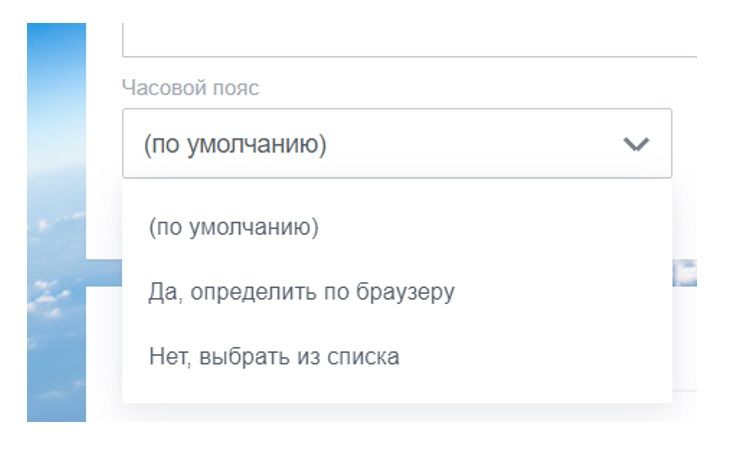This screenshot has width=730, height=458.
Task: Click the chevron arrow in timezone dropdown
Action: click(636, 145)
